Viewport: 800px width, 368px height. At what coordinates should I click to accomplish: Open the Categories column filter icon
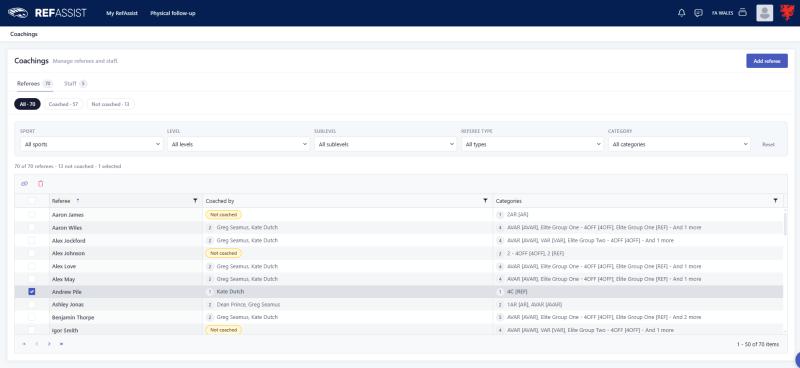pos(776,201)
